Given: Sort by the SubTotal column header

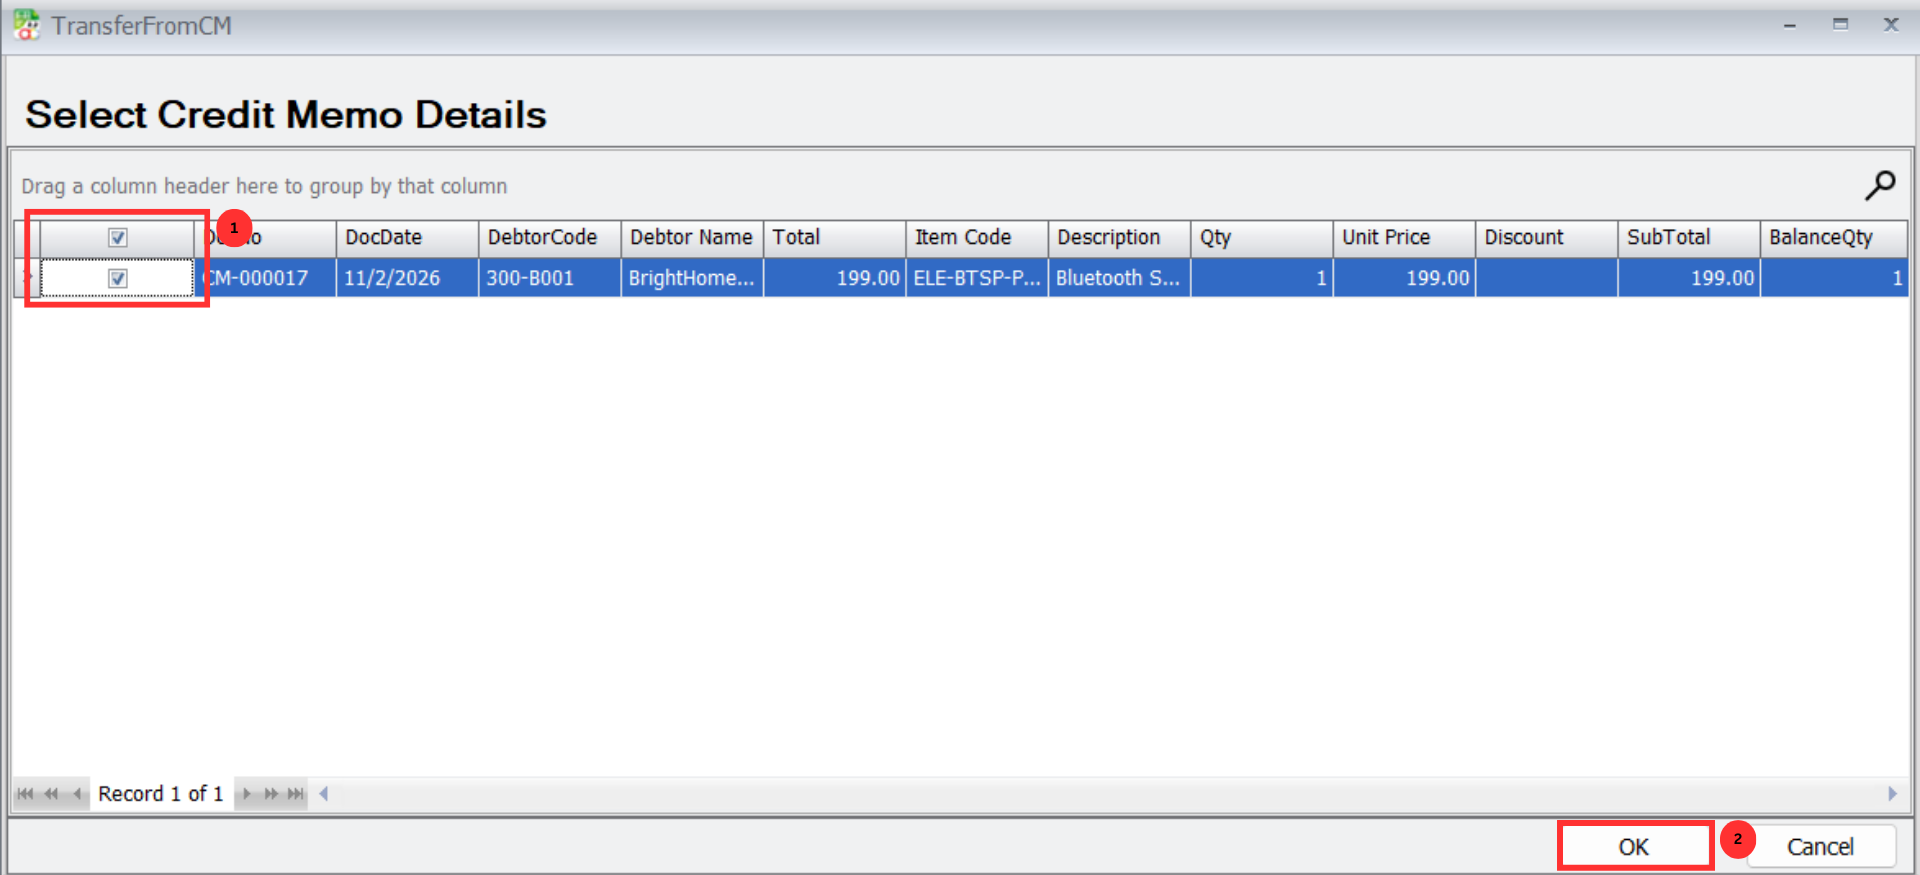Looking at the screenshot, I should (x=1689, y=238).
